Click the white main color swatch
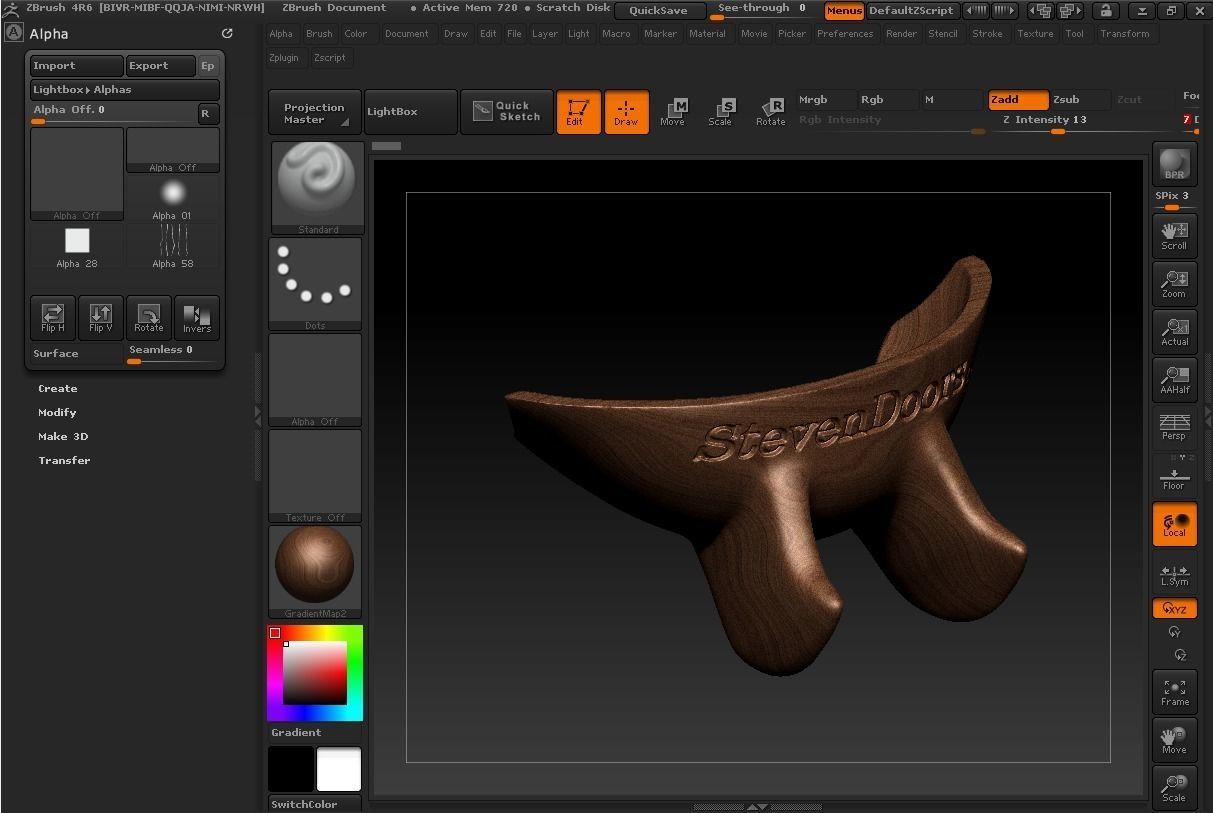The height and width of the screenshot is (813, 1213). coord(339,769)
